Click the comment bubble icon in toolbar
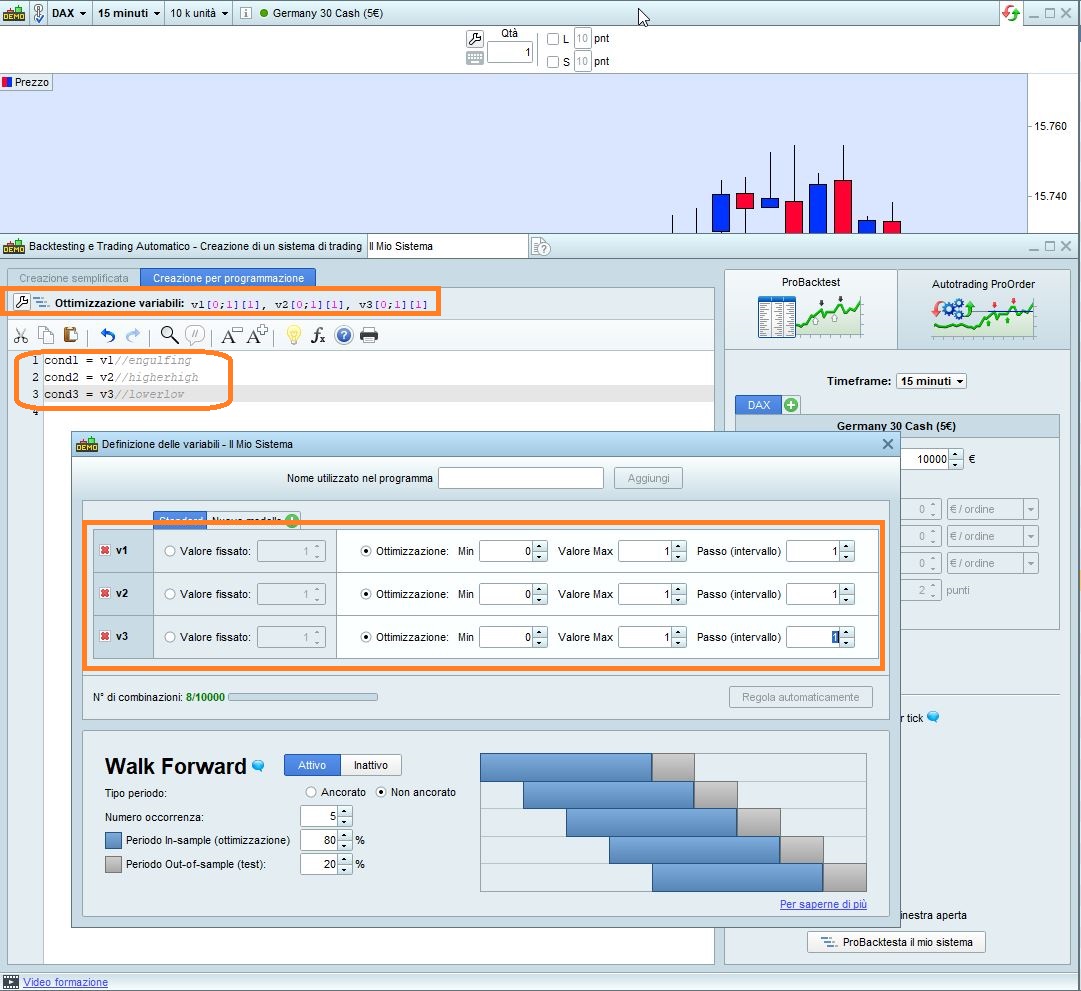Image resolution: width=1081 pixels, height=991 pixels. [x=196, y=335]
